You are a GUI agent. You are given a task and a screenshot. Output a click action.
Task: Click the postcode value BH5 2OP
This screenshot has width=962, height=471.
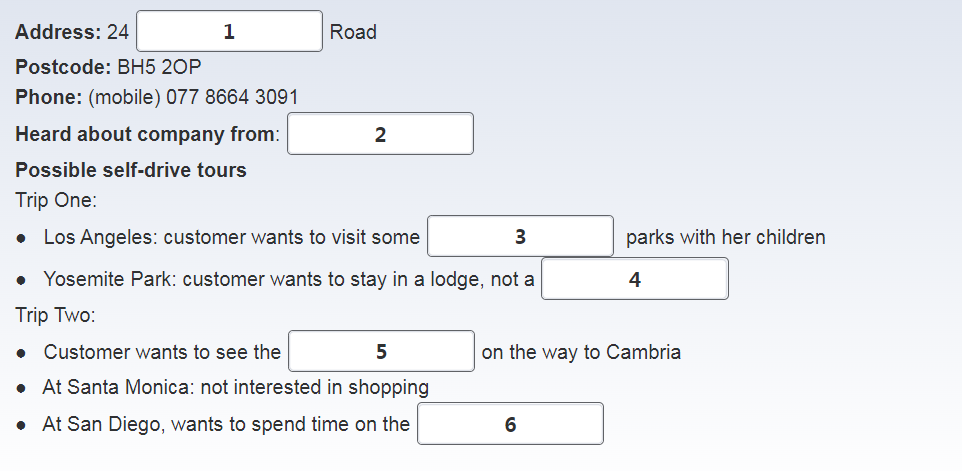pyautogui.click(x=159, y=67)
